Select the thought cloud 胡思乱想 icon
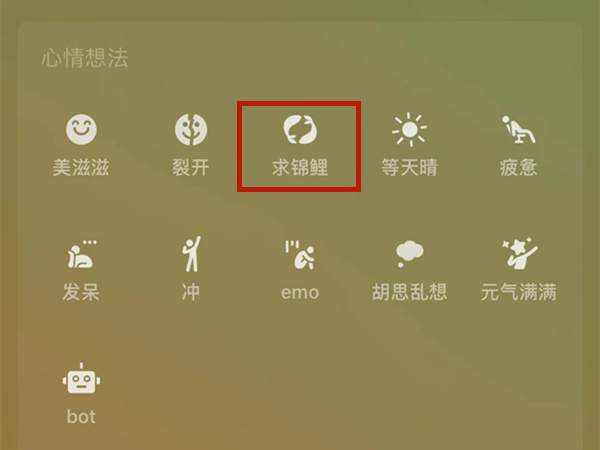The image size is (600, 450). coord(409,254)
